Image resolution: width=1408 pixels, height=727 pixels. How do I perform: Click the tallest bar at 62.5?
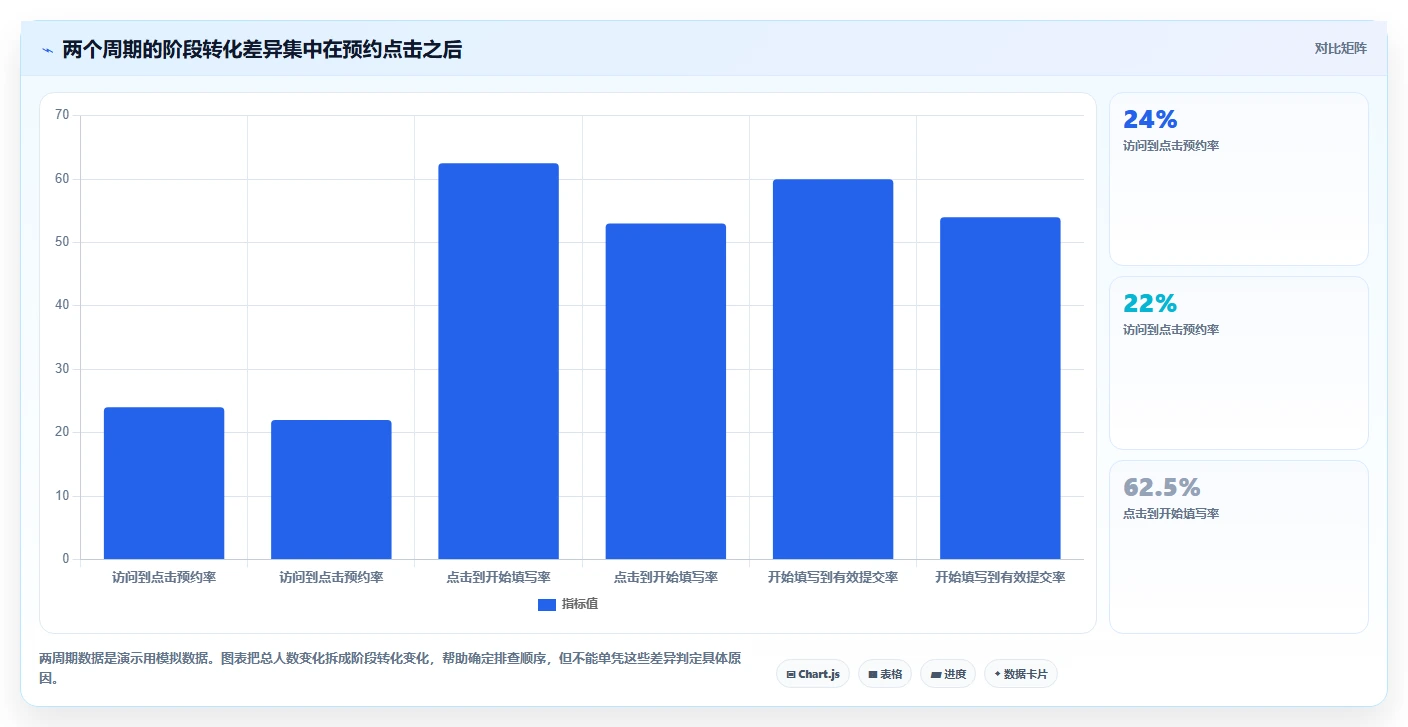click(498, 361)
